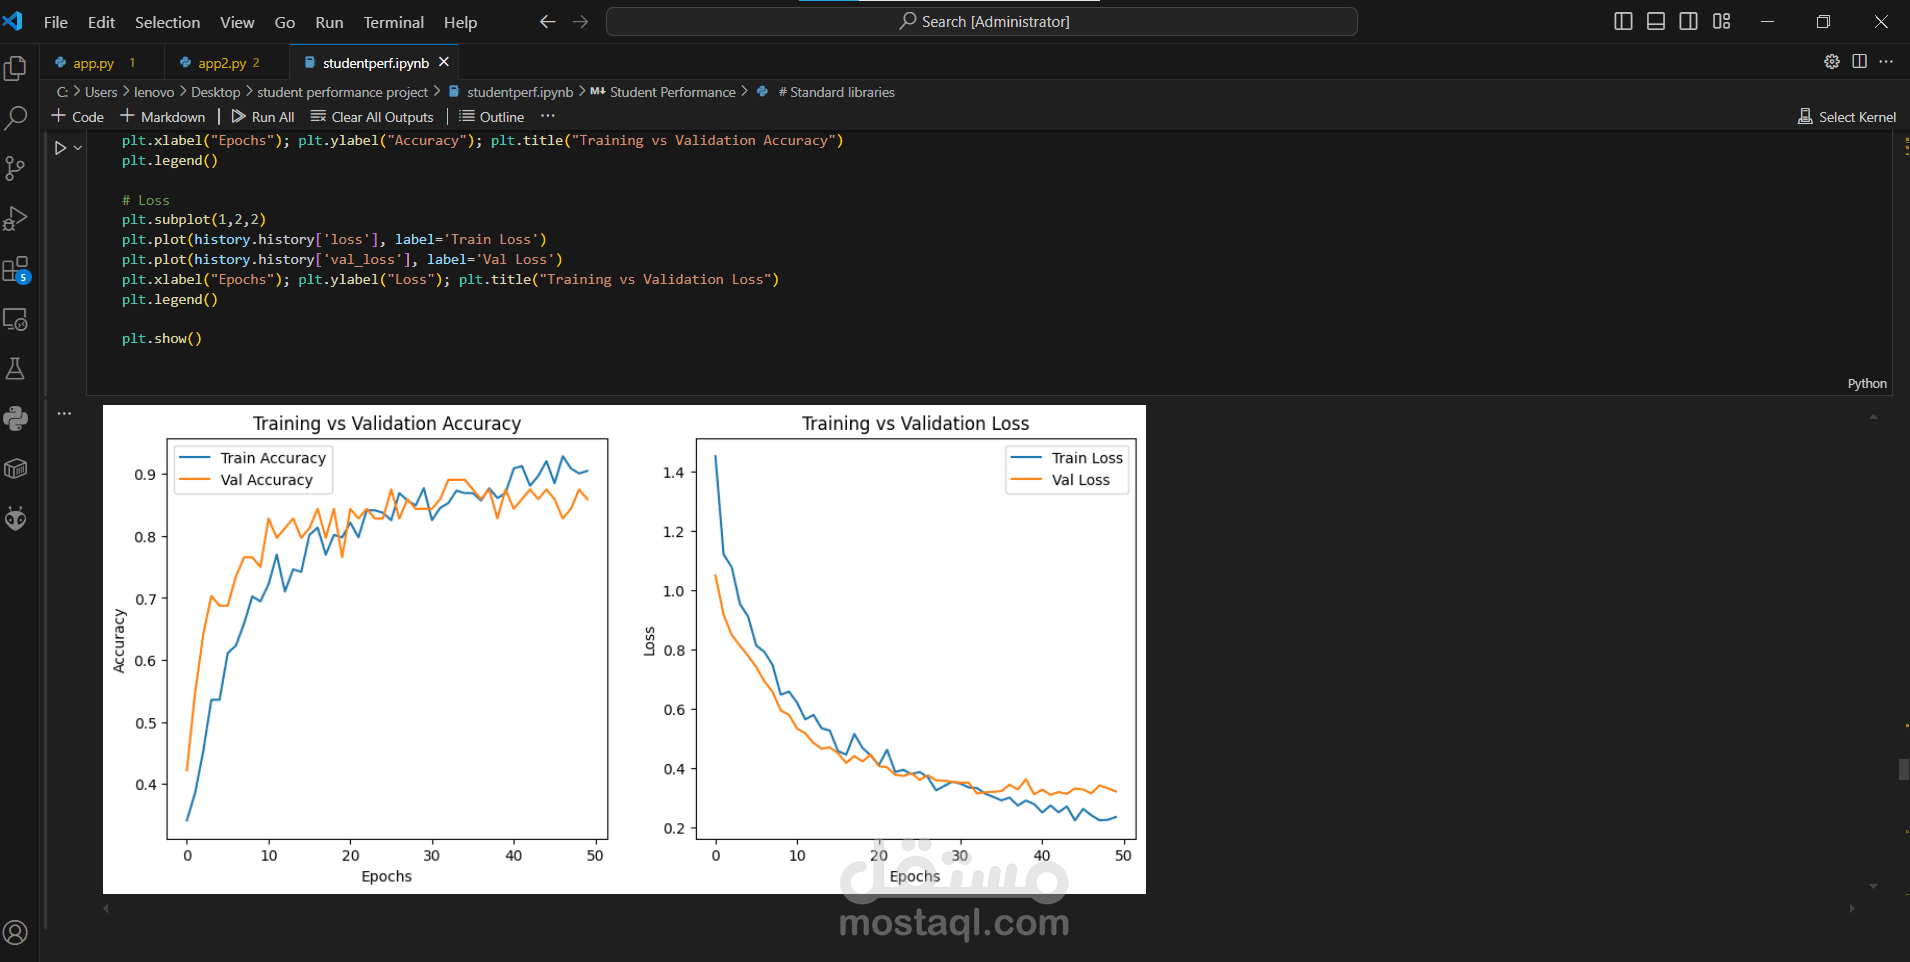Open the View menu
Screen dimensions: 1910x962
[237, 22]
